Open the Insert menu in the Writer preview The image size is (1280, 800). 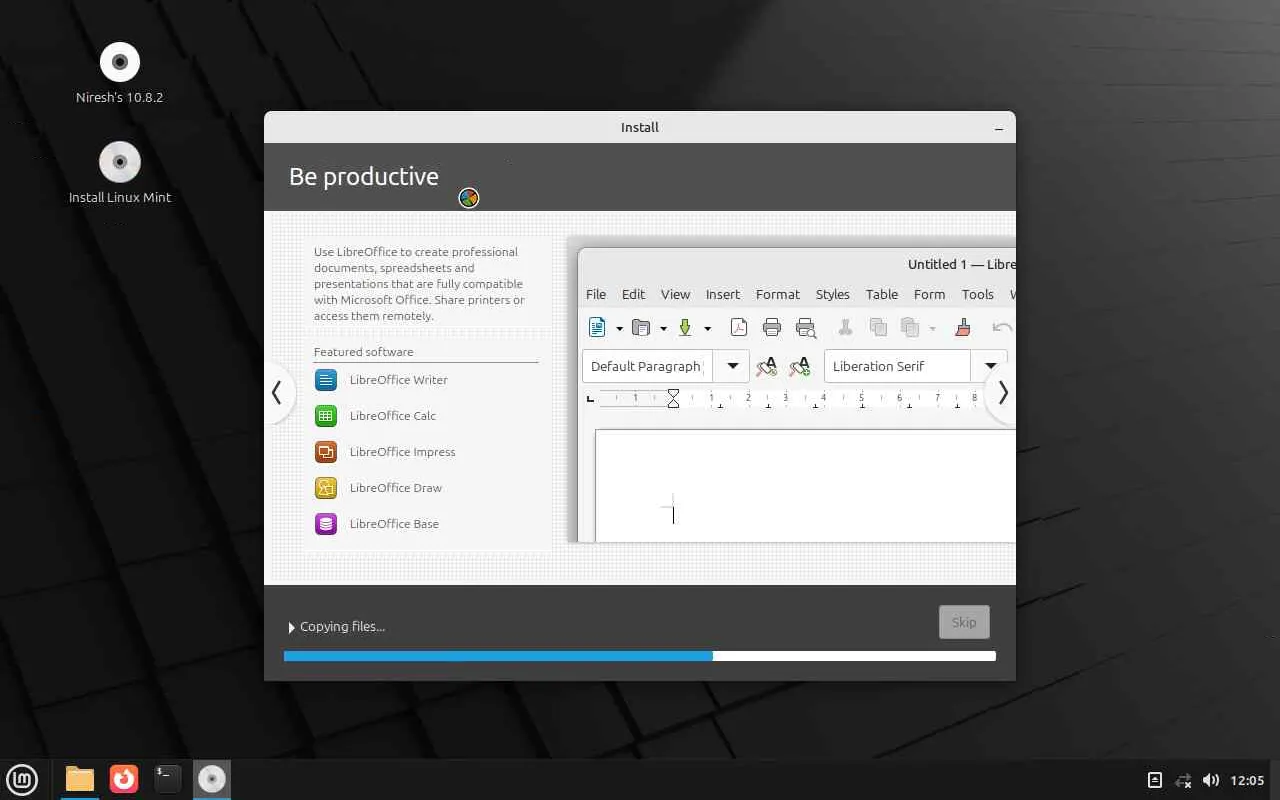click(x=723, y=294)
